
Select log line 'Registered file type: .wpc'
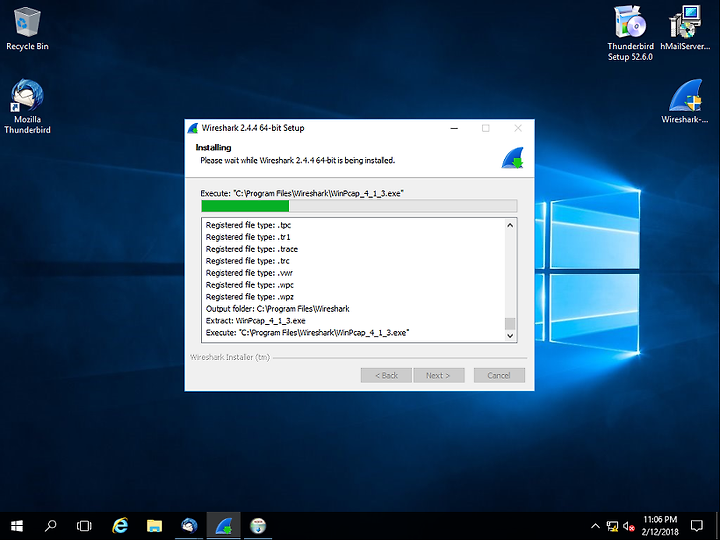(250, 285)
